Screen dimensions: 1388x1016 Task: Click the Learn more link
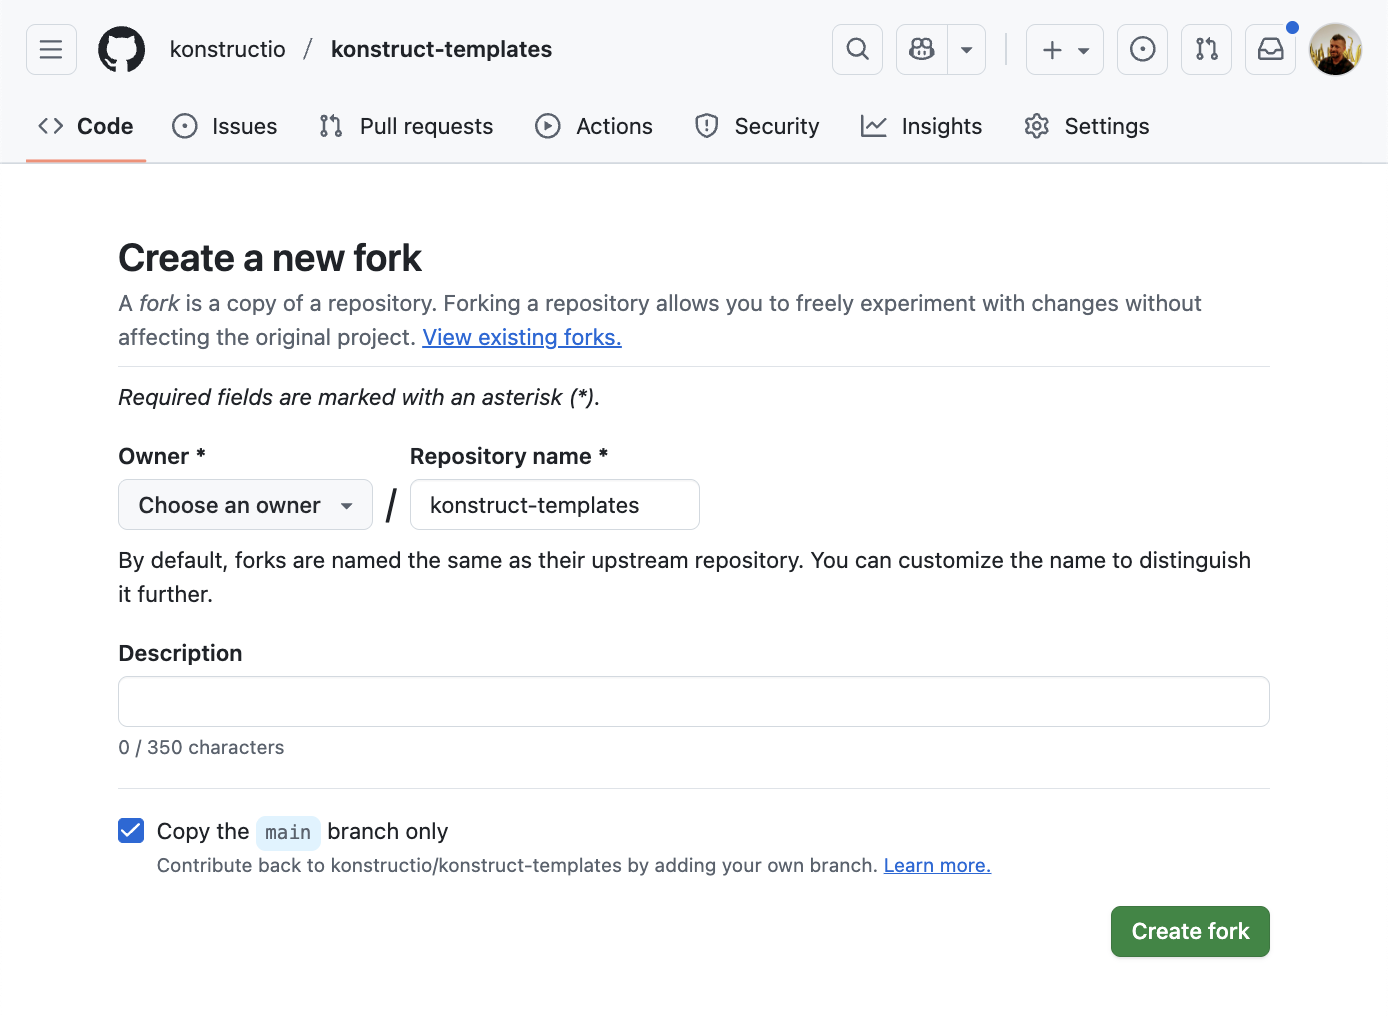click(936, 865)
